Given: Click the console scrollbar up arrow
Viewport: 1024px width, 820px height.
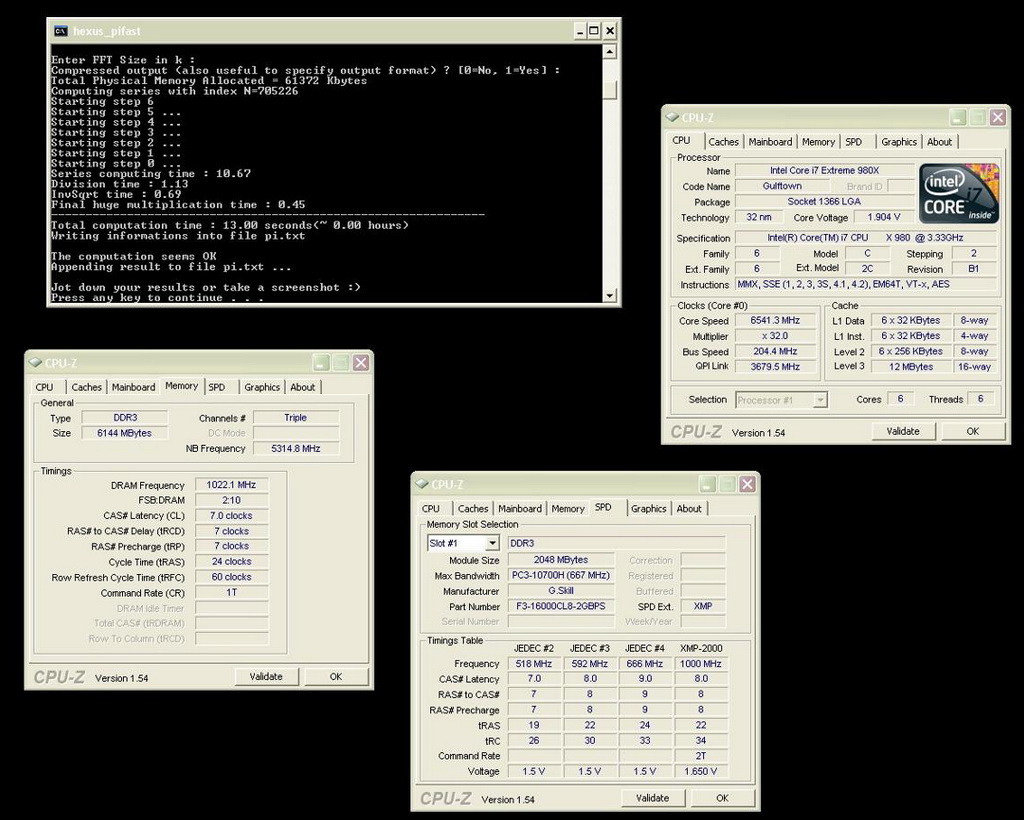Looking at the screenshot, I should coord(609,51).
